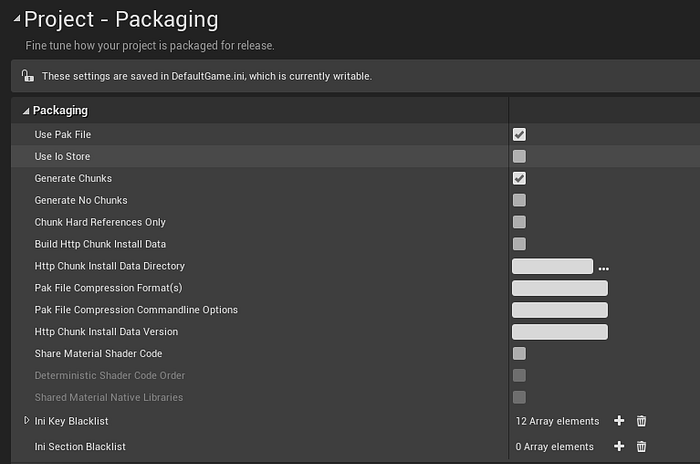The width and height of the screenshot is (700, 464).
Task: Edit the Http Chunk Install Data Version field
Action: tap(559, 332)
